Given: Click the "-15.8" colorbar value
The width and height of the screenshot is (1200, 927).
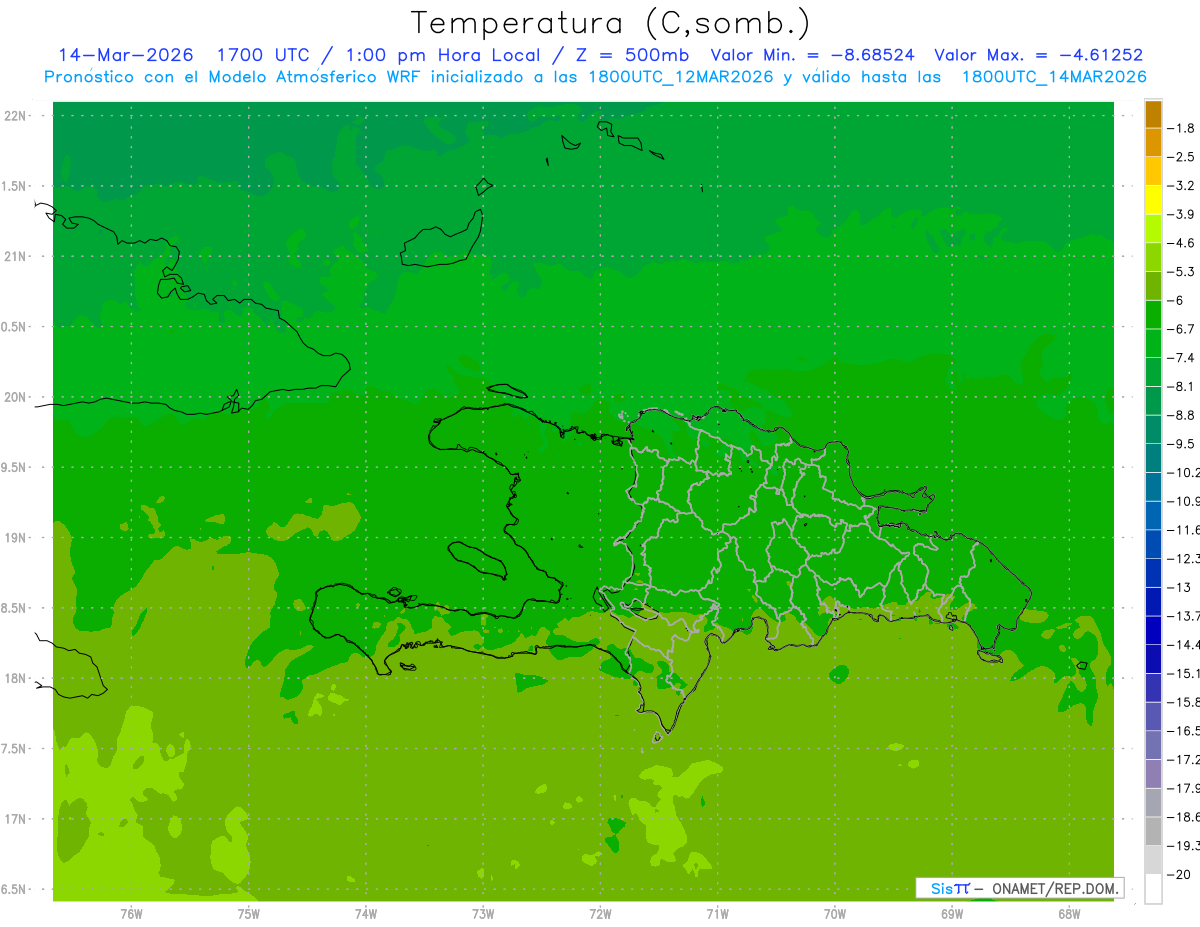Looking at the screenshot, I should tap(1184, 702).
